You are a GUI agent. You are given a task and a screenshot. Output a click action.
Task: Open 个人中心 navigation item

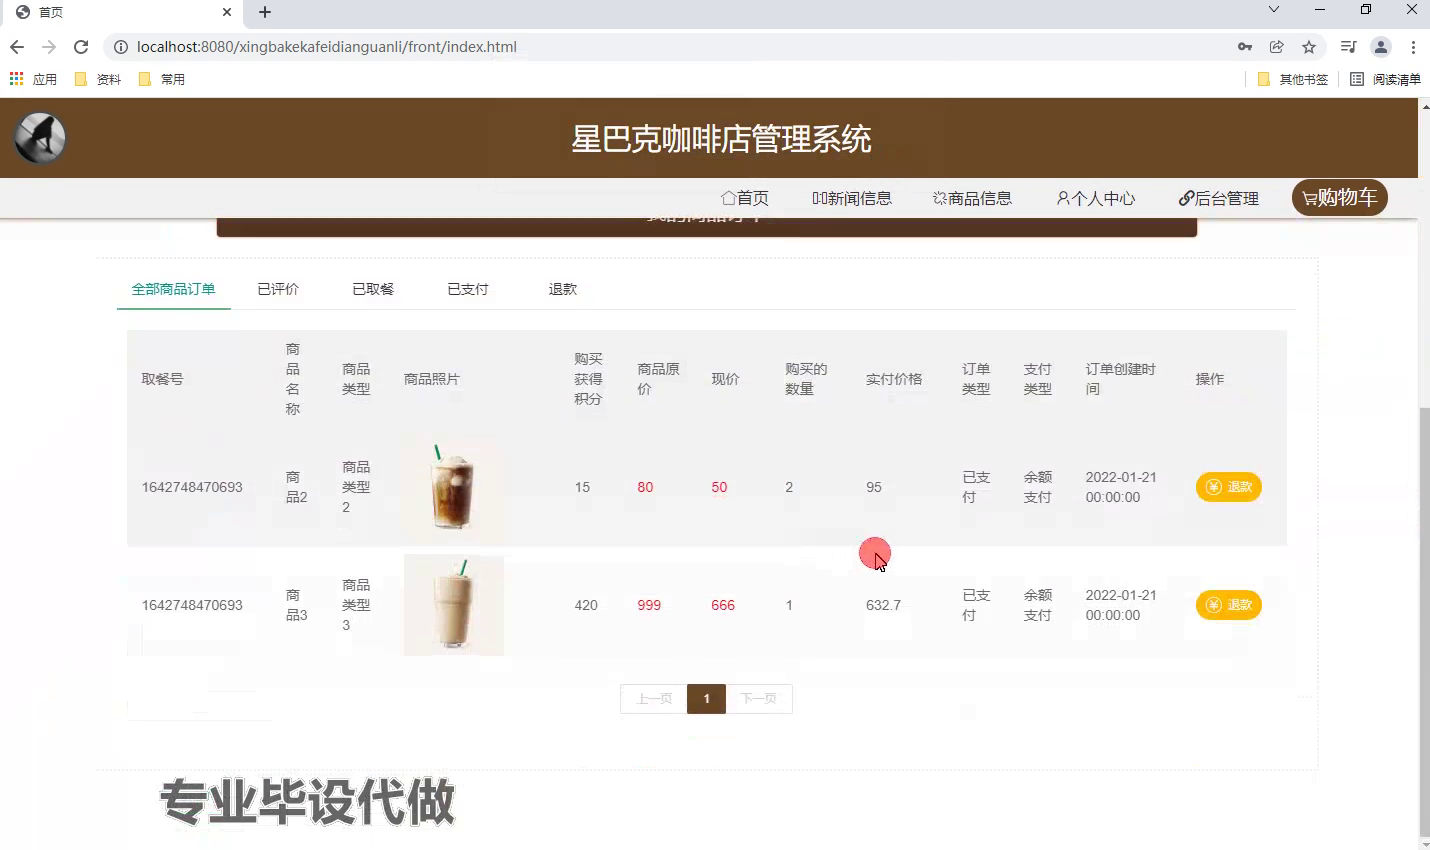click(1096, 198)
